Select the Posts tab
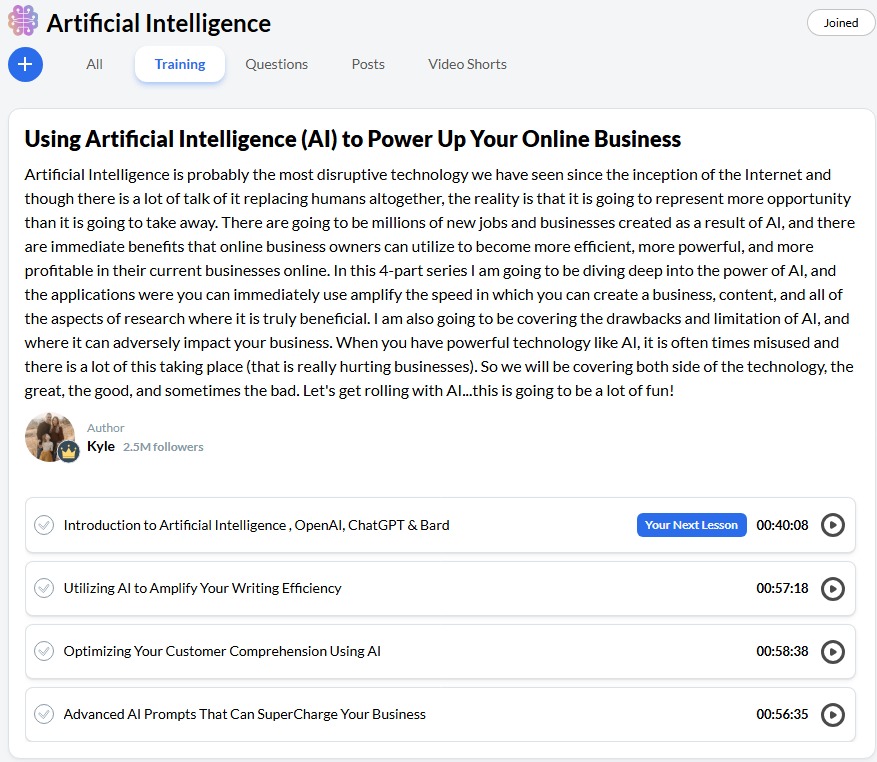Image resolution: width=877 pixels, height=762 pixels. [368, 64]
